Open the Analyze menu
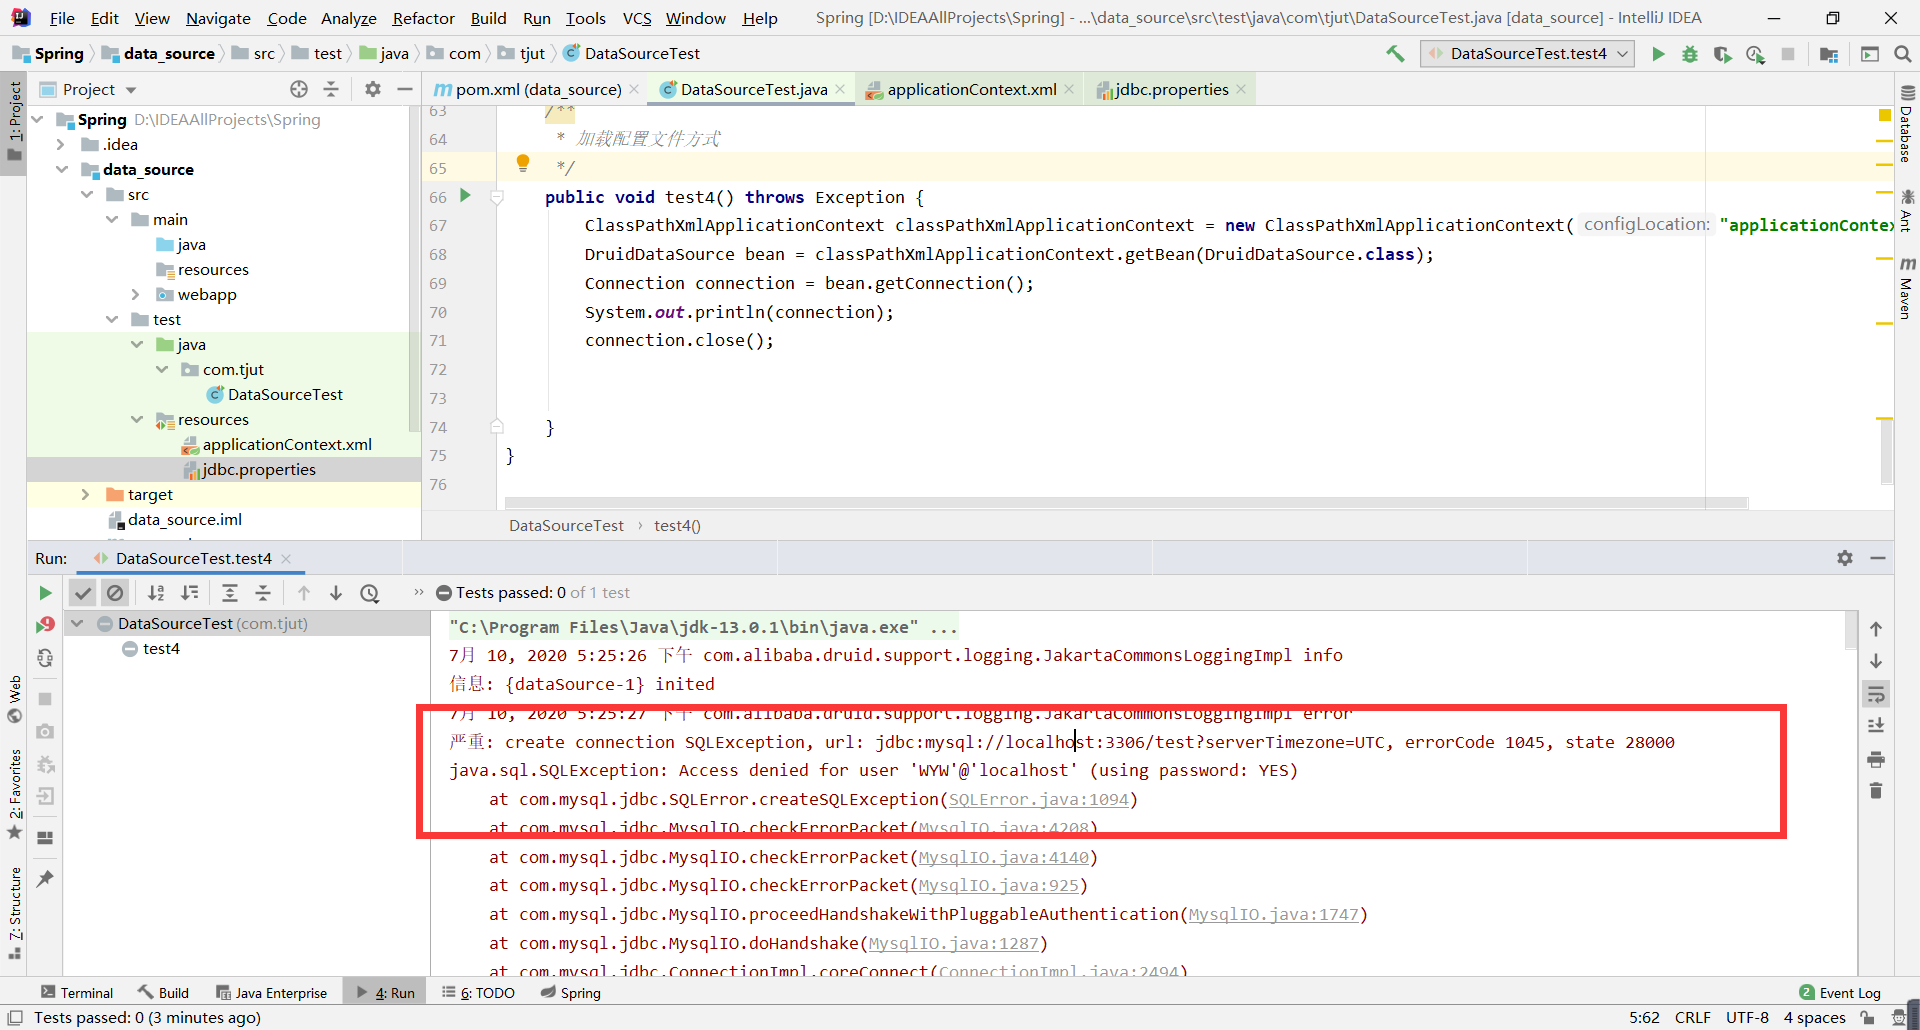The image size is (1920, 1030). pos(348,18)
